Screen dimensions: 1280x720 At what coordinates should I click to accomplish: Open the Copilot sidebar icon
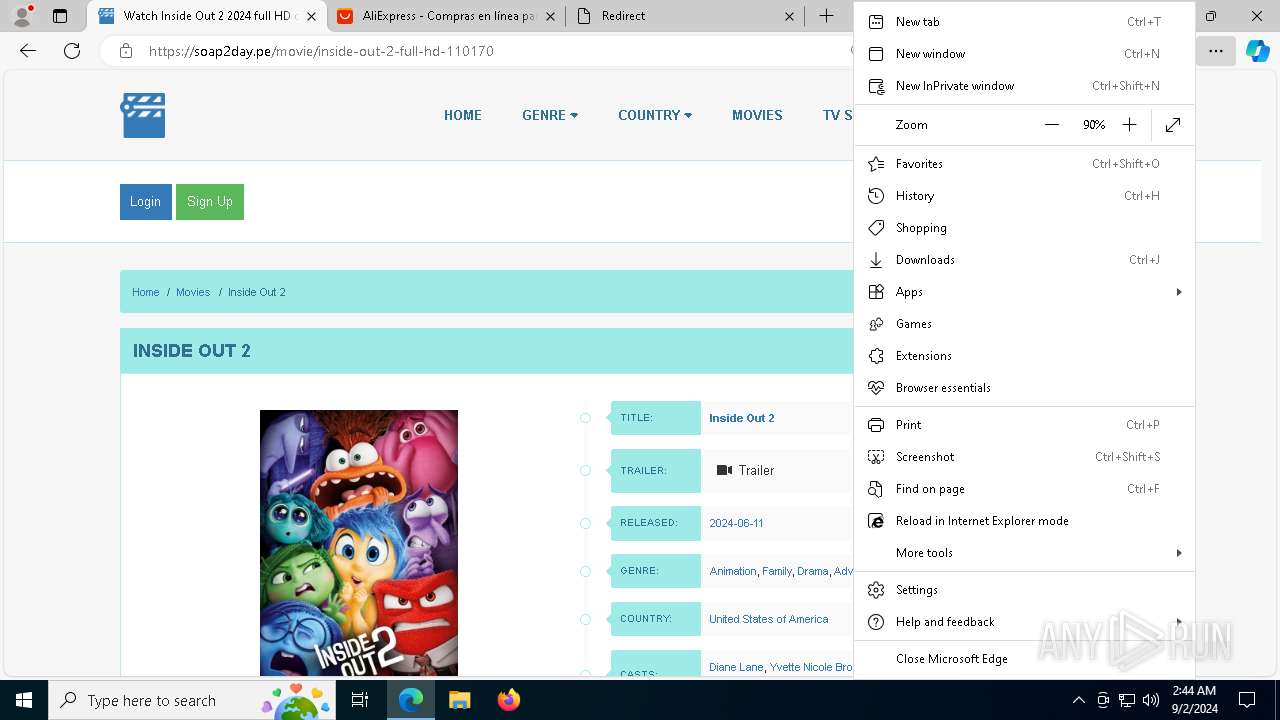[1257, 51]
